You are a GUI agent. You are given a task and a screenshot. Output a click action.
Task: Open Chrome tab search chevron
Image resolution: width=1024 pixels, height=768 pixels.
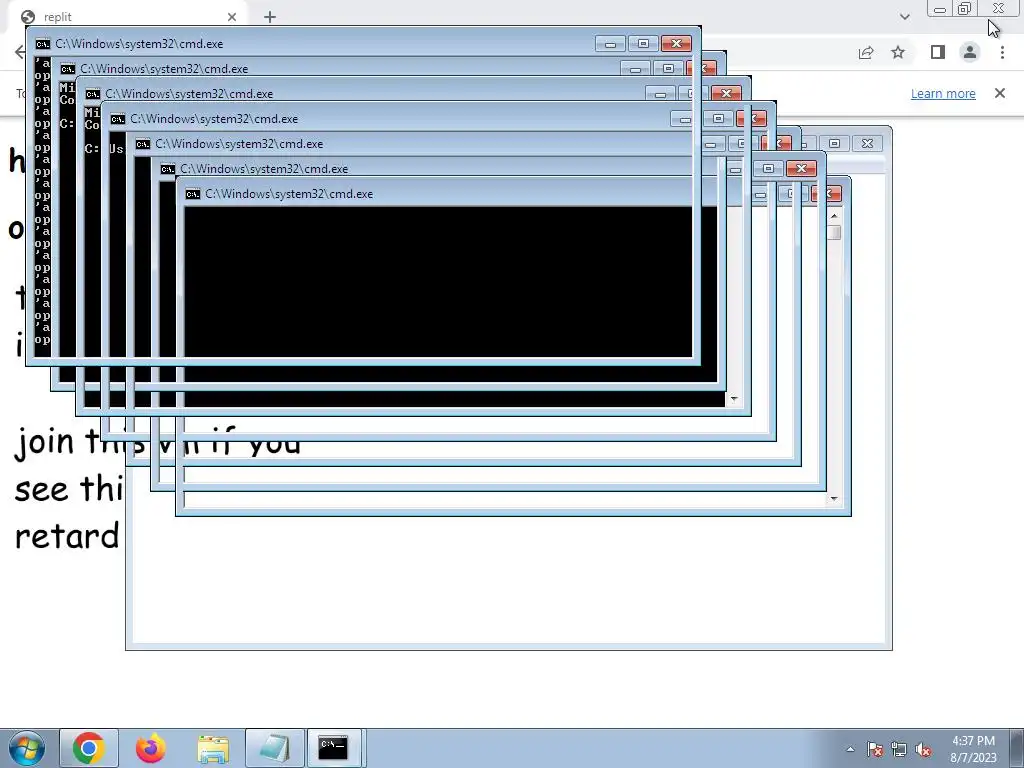coord(904,16)
